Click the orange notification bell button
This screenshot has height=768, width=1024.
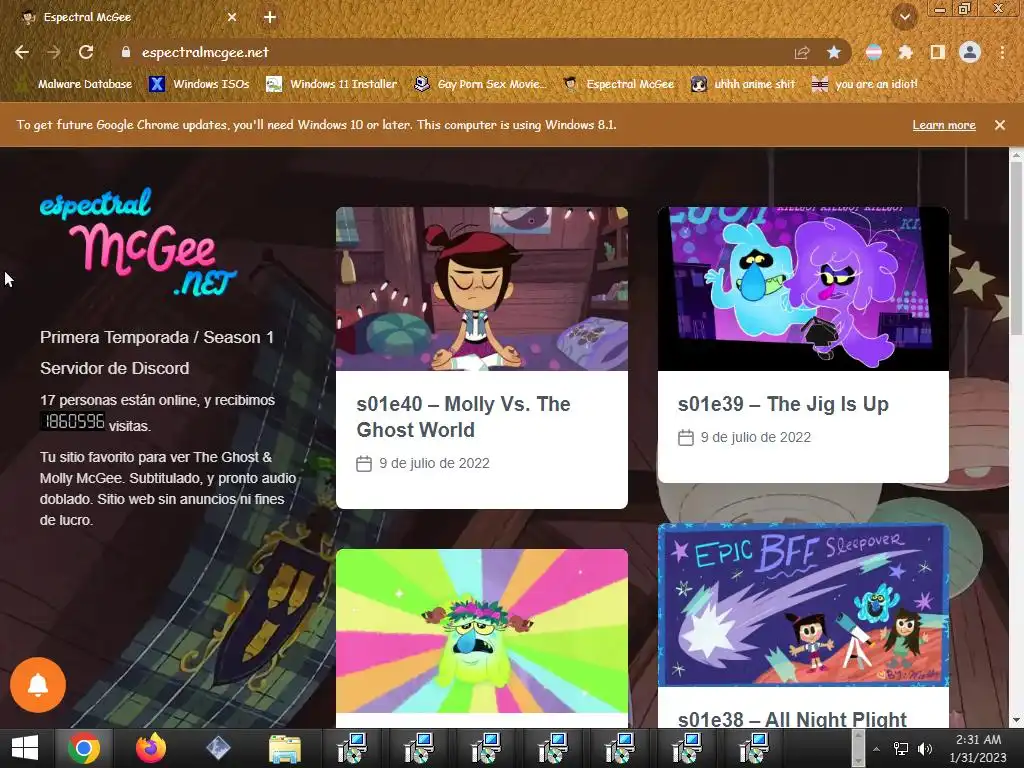click(38, 685)
